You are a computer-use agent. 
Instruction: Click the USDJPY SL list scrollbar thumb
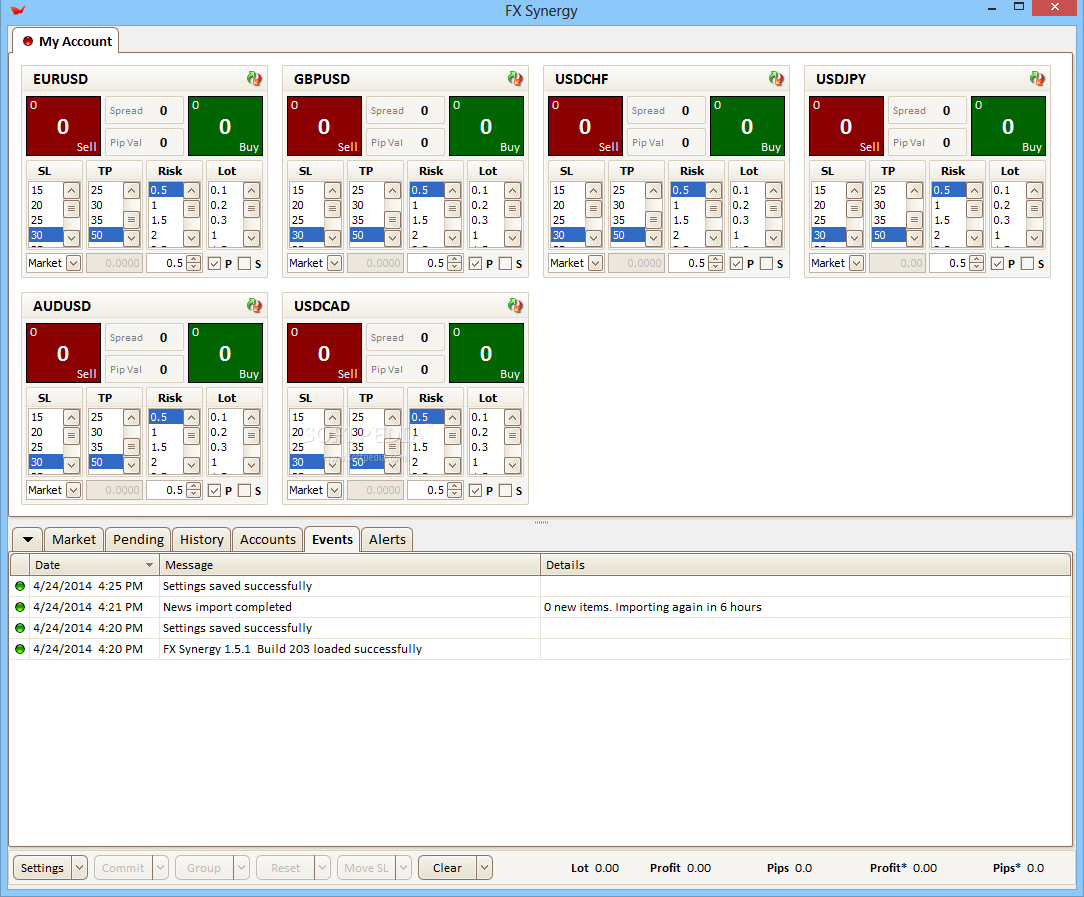pos(854,209)
